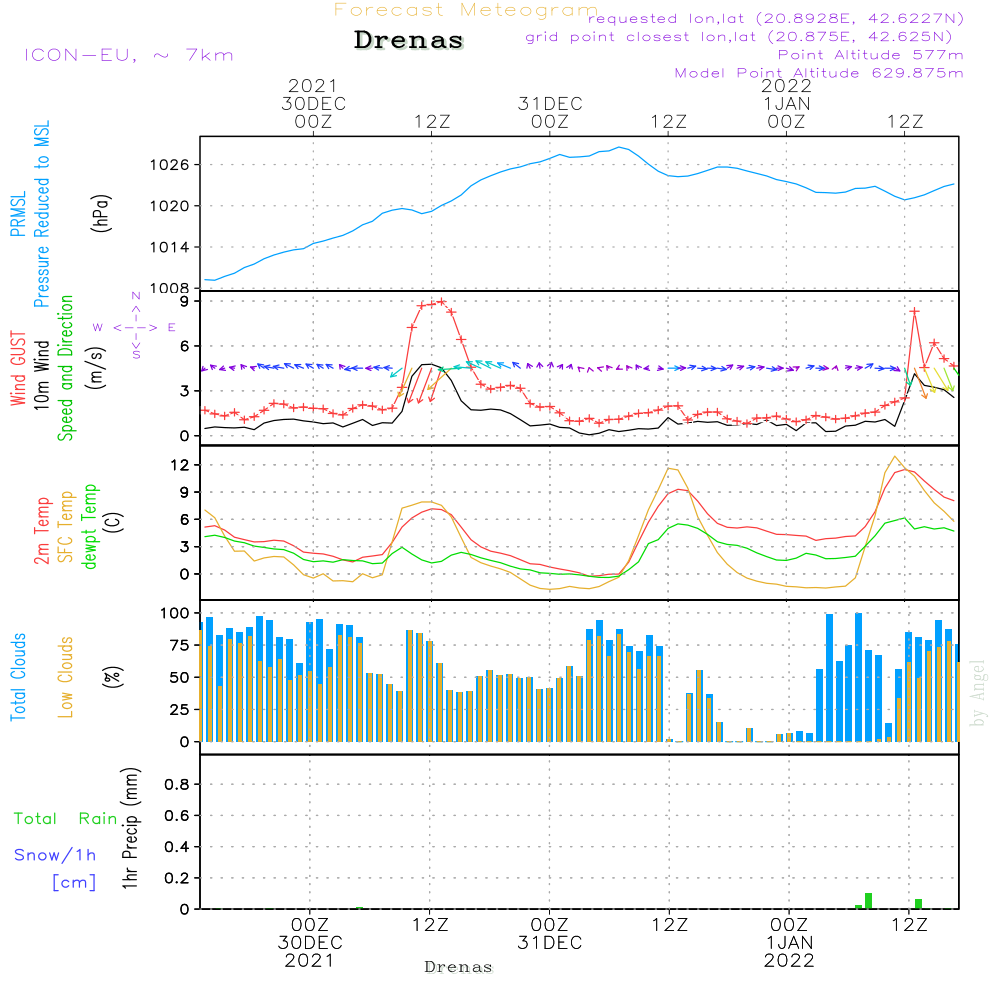This screenshot has height=1000, width=1000.
Task: Click the "25" cloud cover axis tick
Action: point(179,709)
